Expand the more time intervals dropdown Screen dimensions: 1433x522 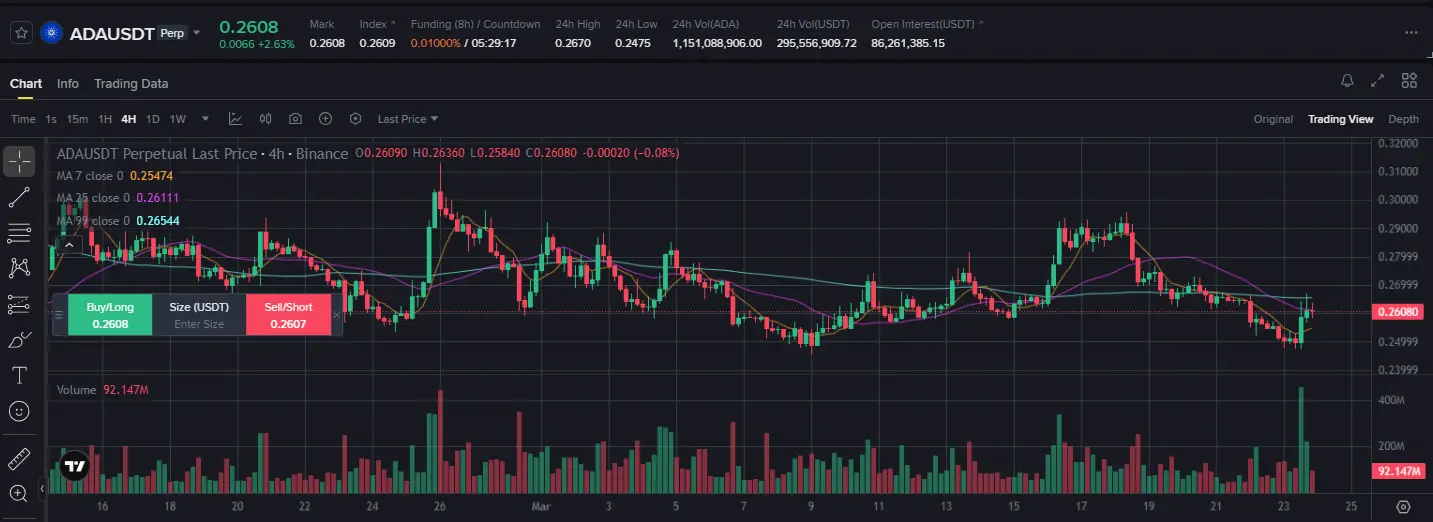(205, 119)
